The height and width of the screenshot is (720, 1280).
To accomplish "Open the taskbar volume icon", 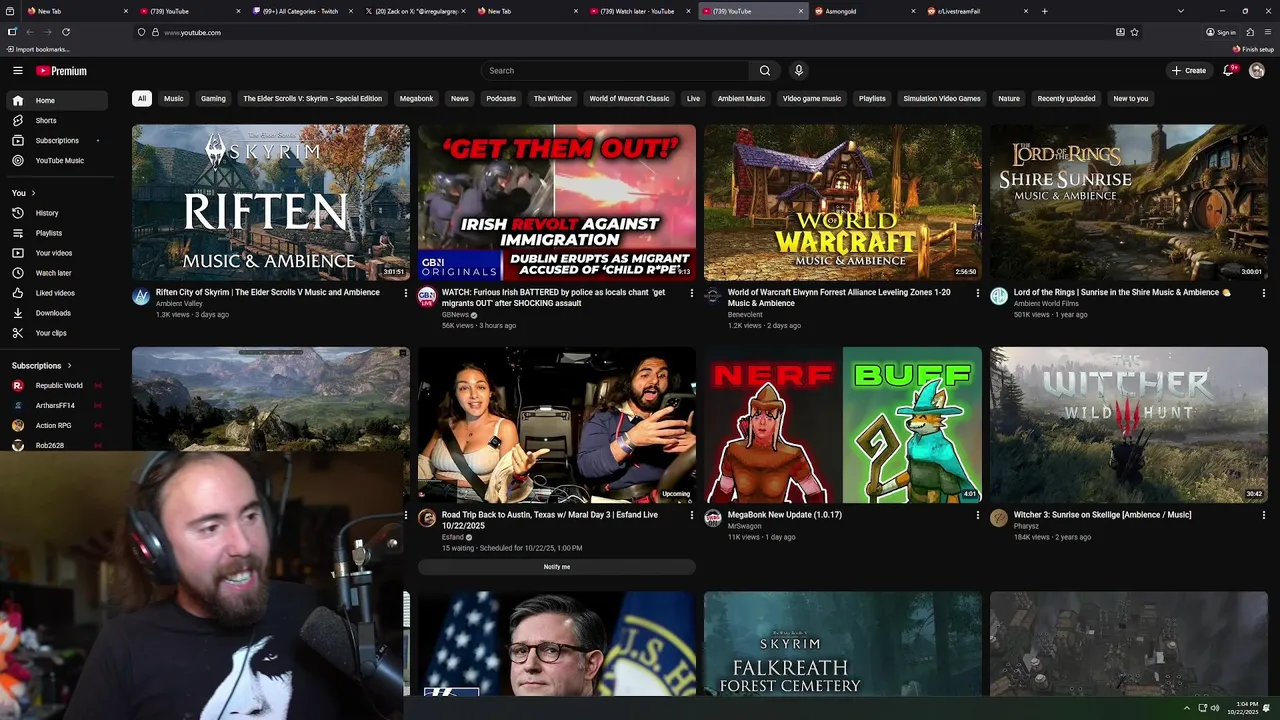I will 1215,708.
